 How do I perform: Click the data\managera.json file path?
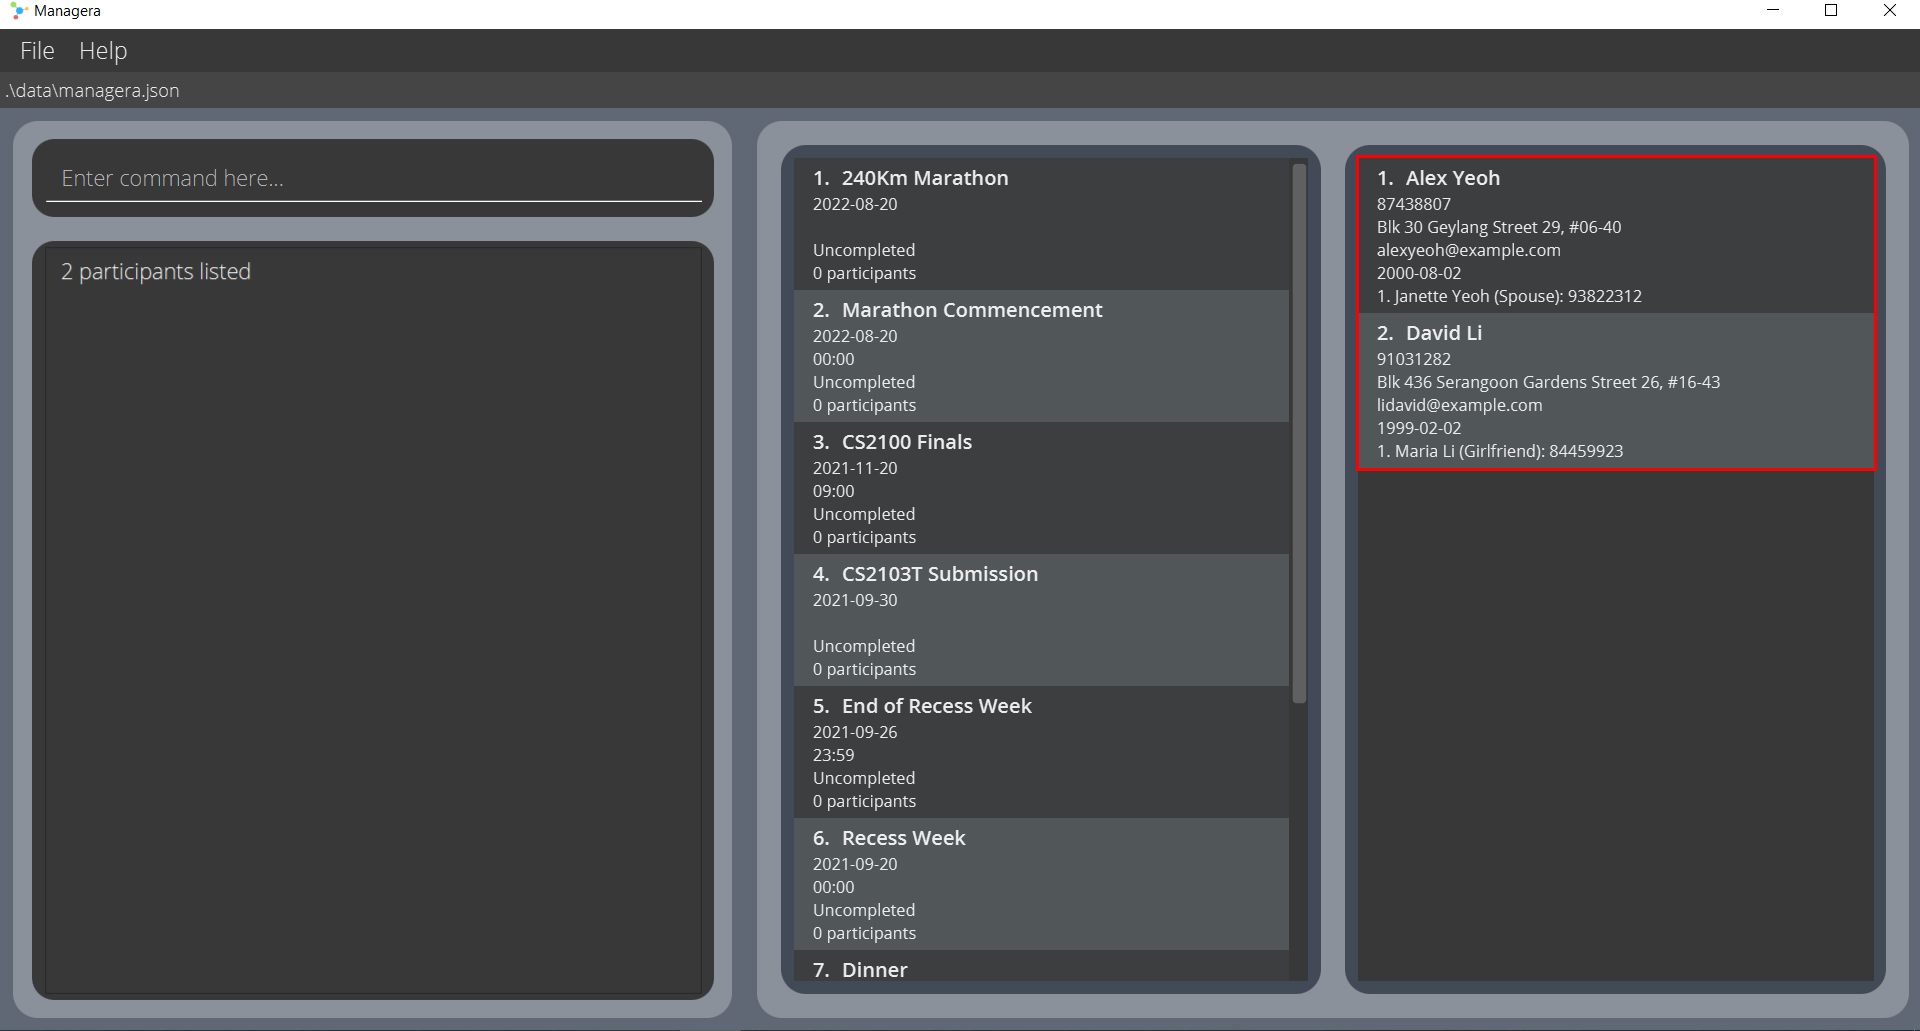93,91
